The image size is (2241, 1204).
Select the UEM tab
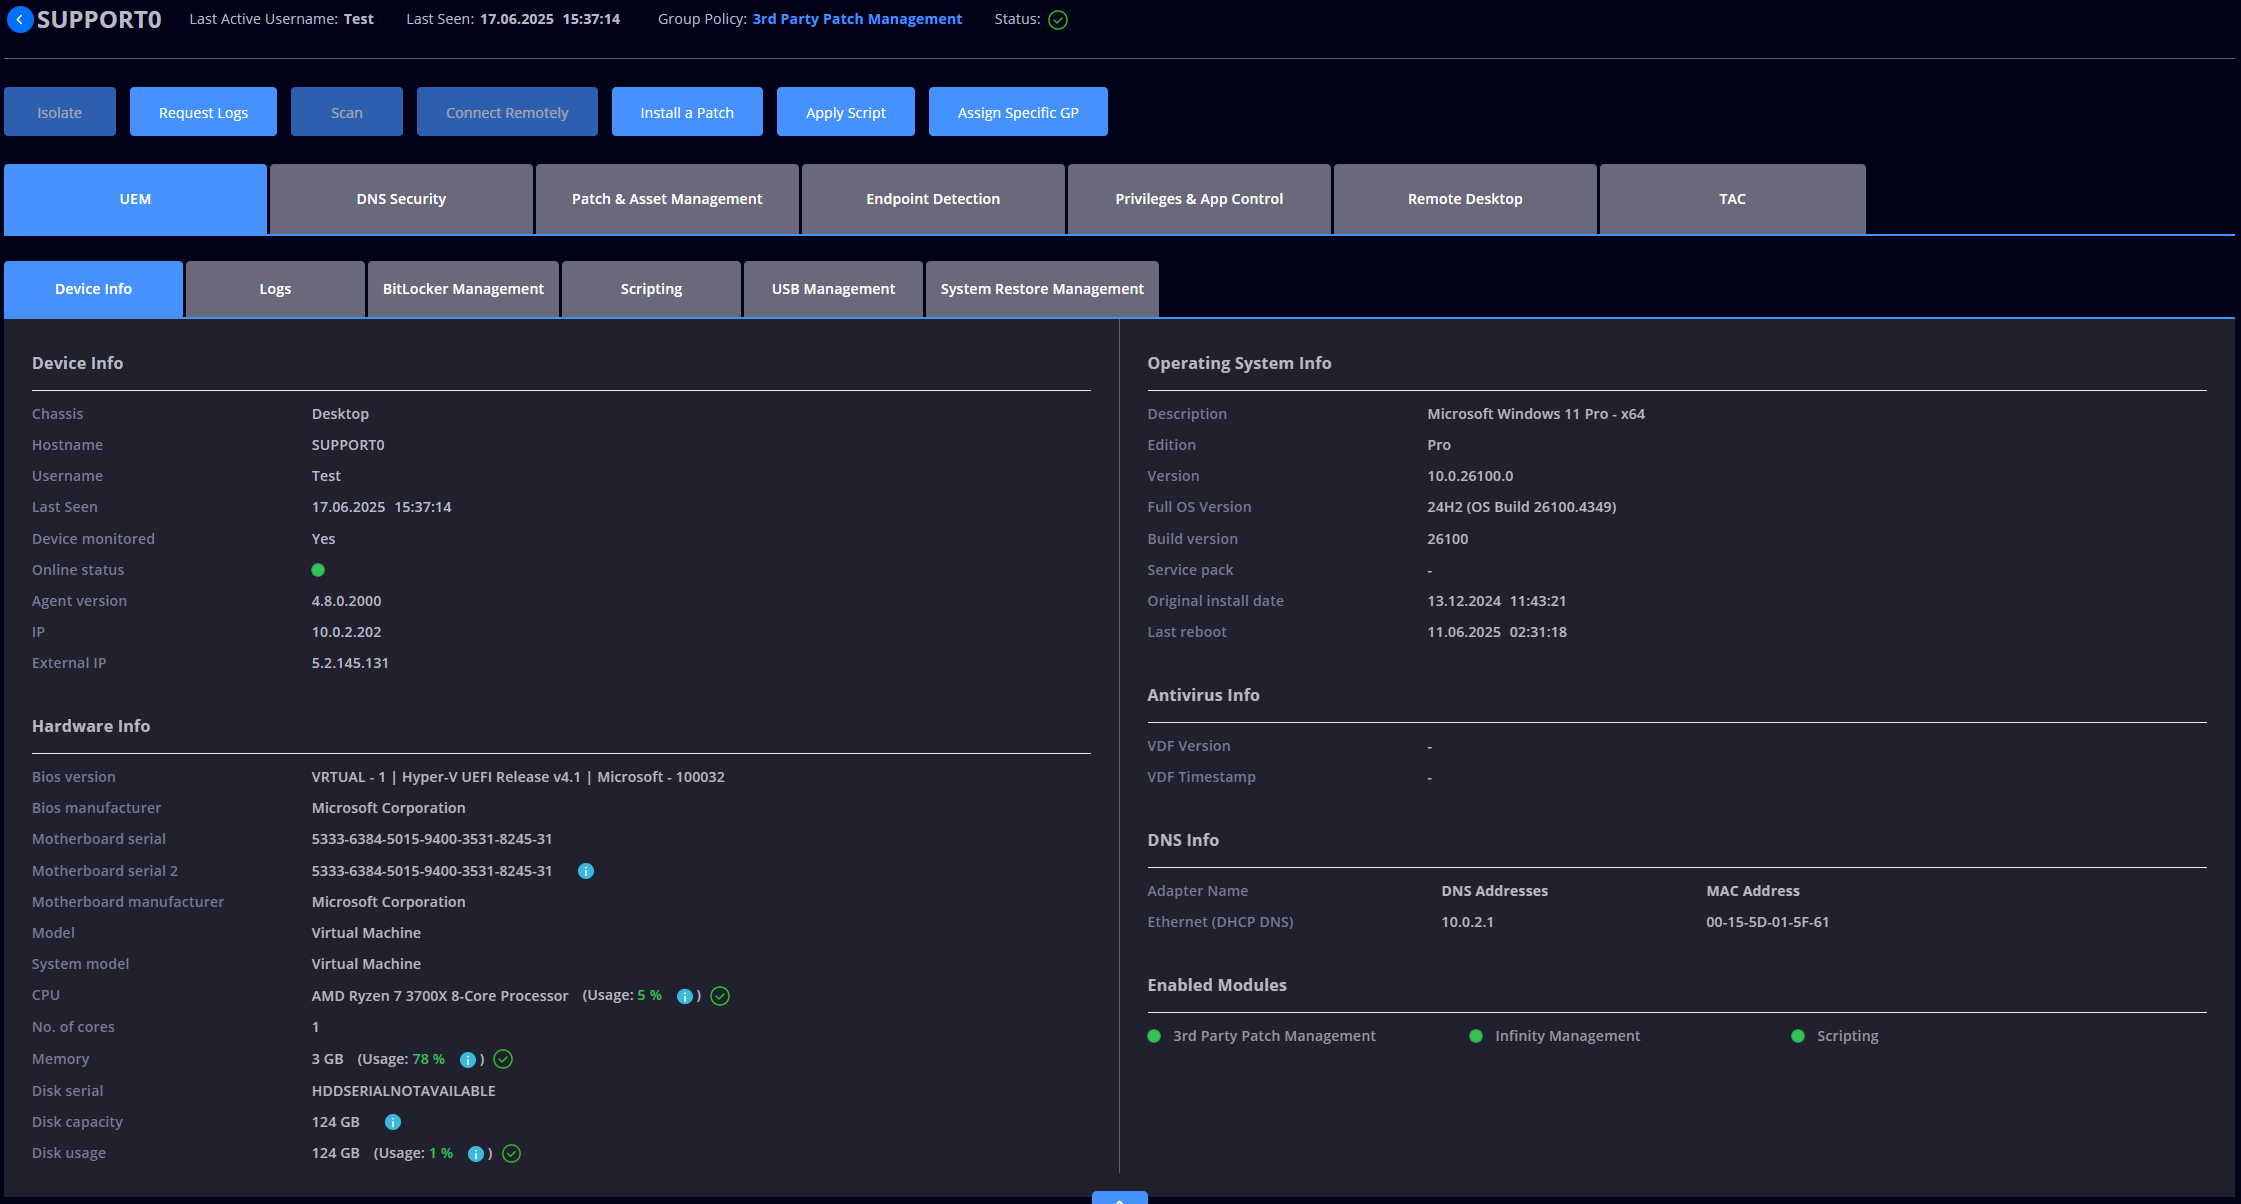[135, 199]
